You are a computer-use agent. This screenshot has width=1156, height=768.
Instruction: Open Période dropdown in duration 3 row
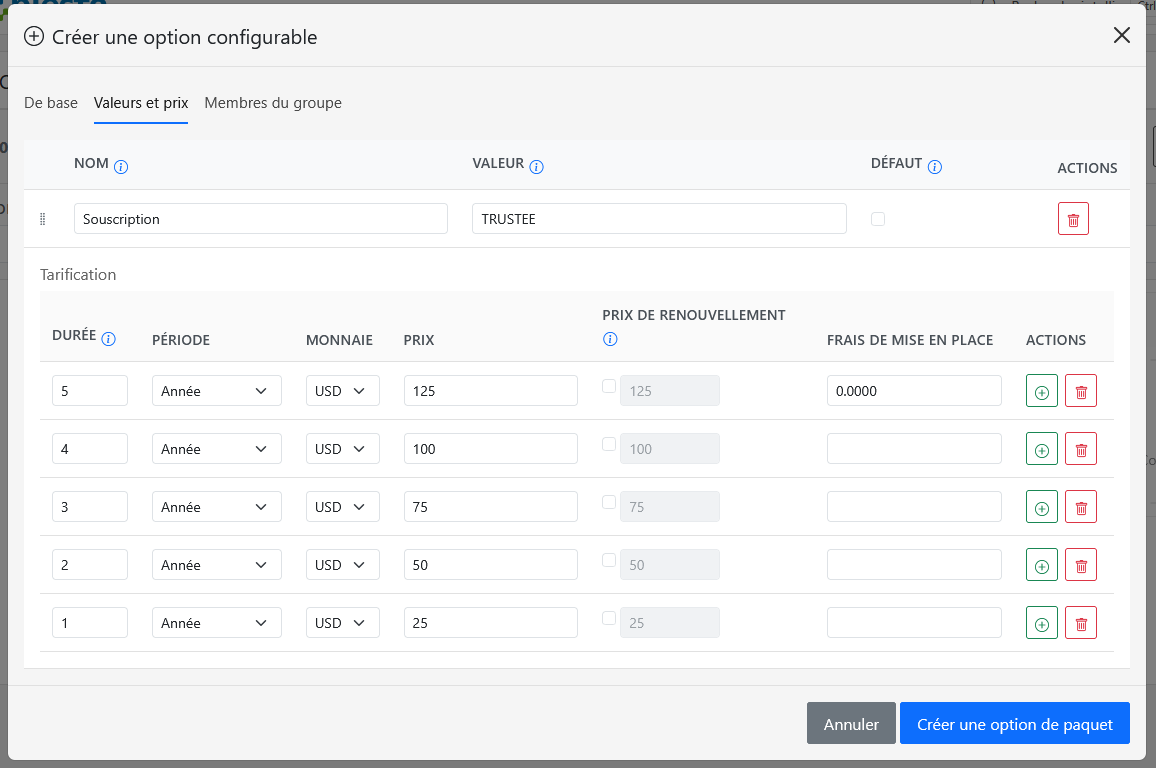[217, 507]
